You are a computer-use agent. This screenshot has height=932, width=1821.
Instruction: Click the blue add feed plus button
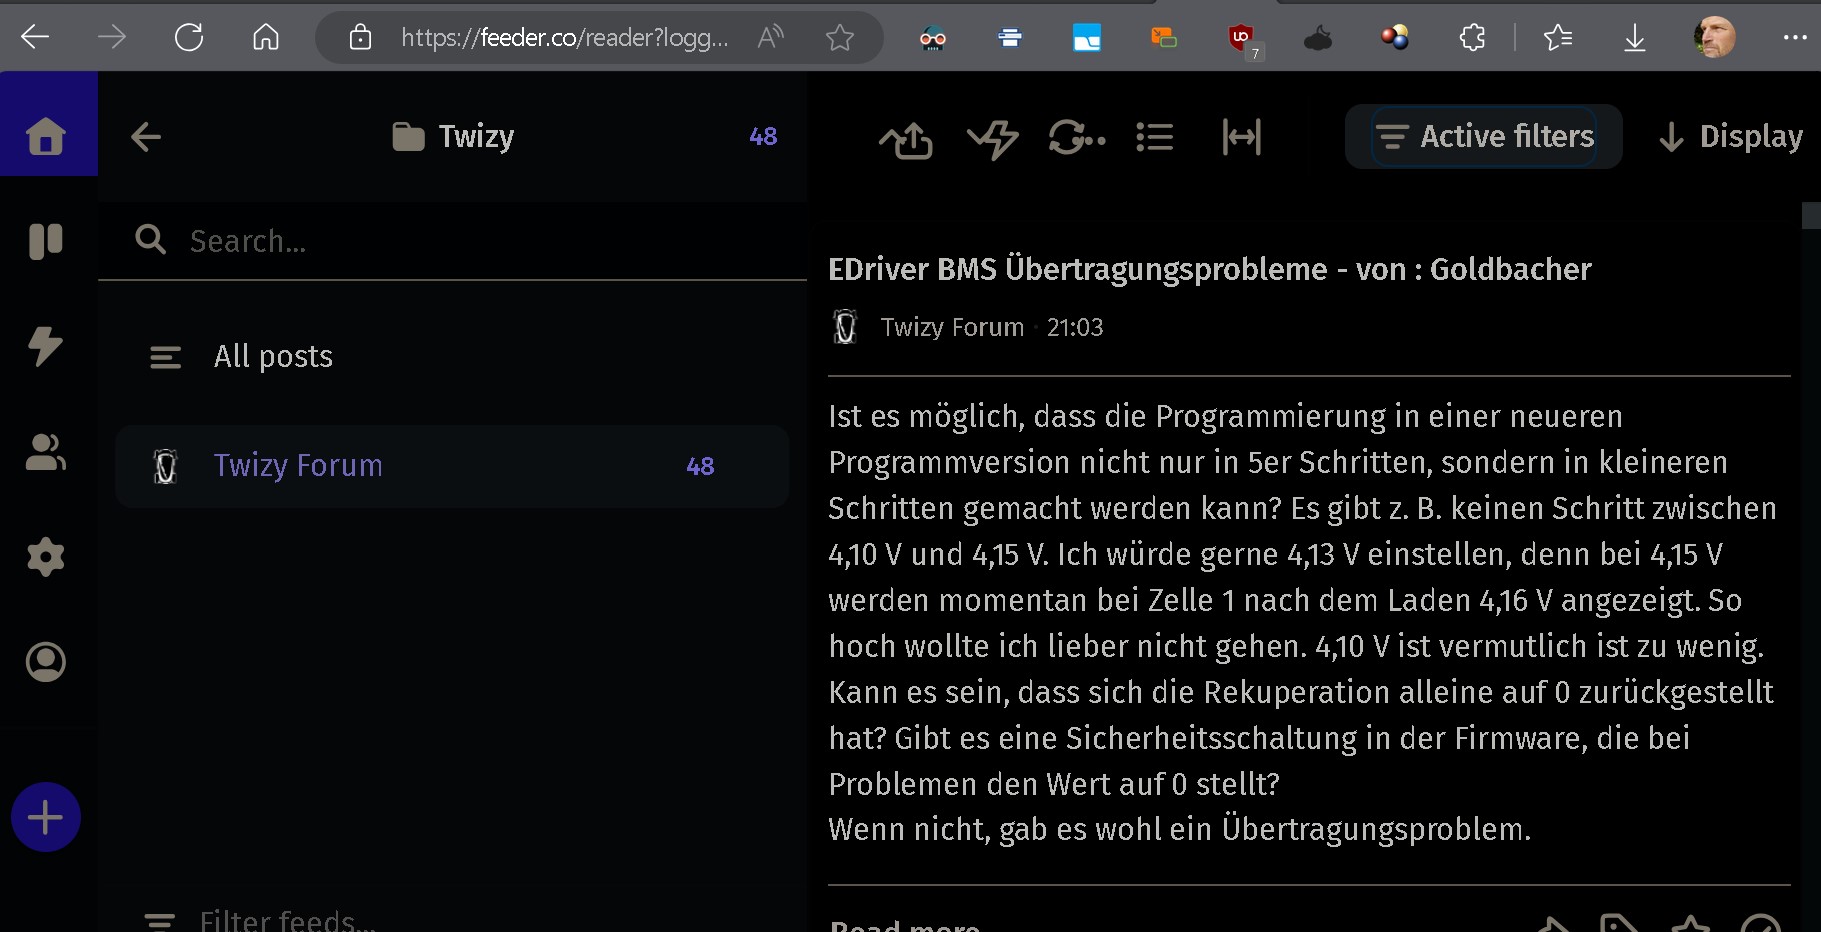(46, 818)
